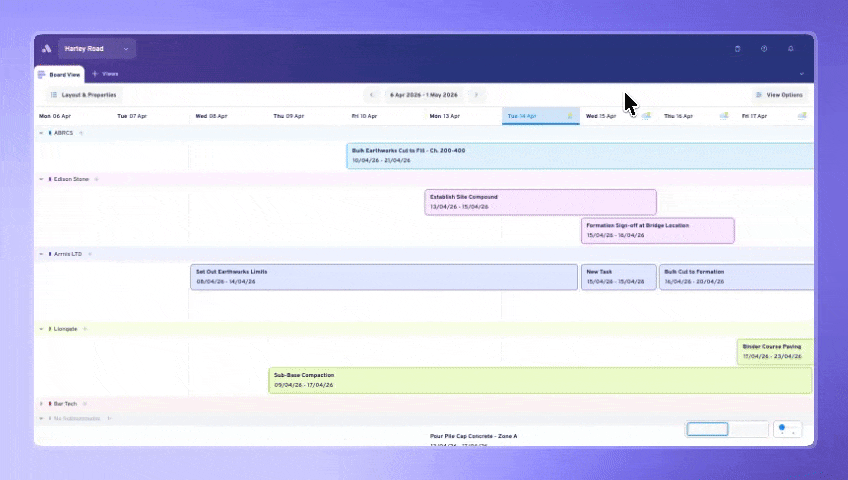Open the 6 Apr 2026 - 1 May 2026 date picker

423,95
